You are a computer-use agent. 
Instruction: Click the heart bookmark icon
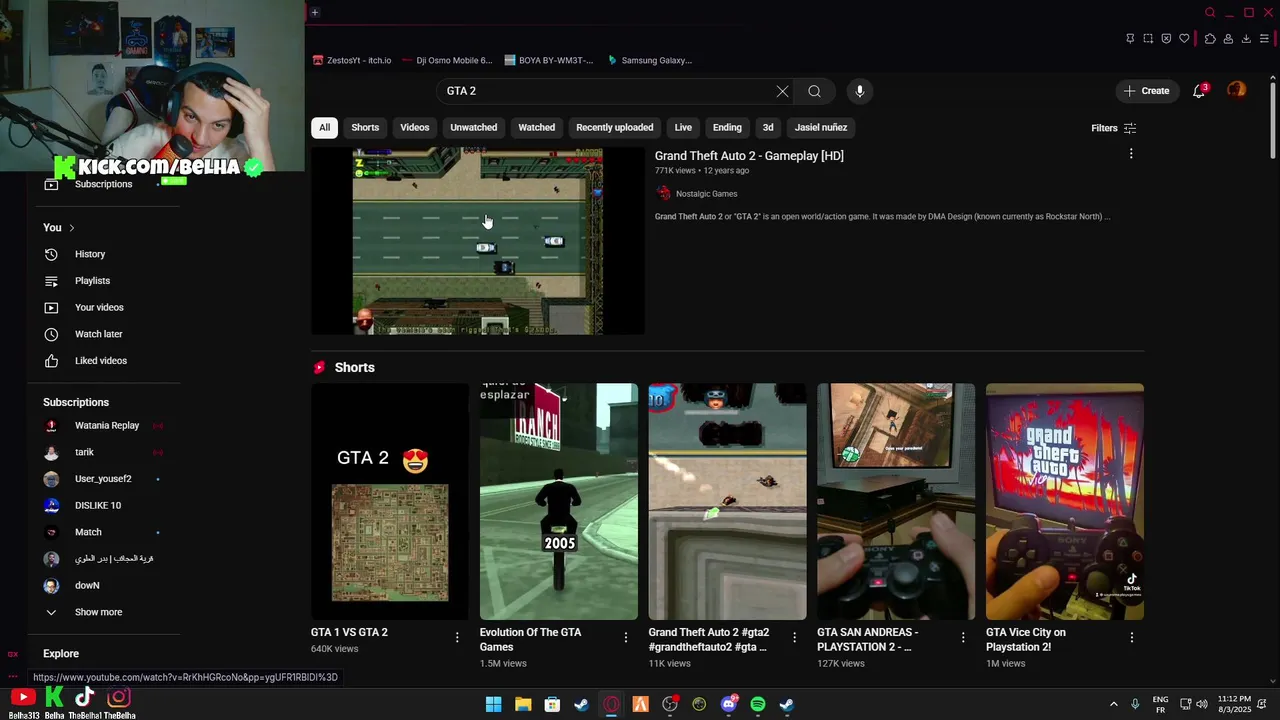click(x=1184, y=39)
